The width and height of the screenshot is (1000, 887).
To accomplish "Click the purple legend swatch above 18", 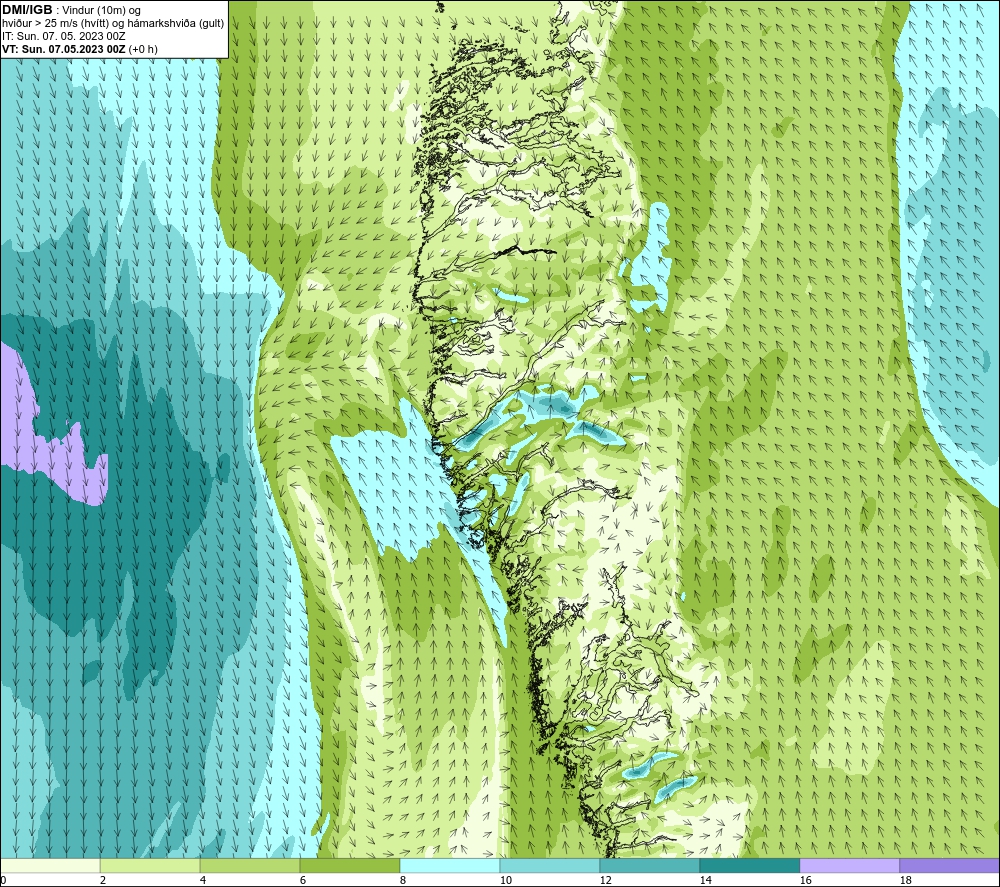I will (x=949, y=865).
